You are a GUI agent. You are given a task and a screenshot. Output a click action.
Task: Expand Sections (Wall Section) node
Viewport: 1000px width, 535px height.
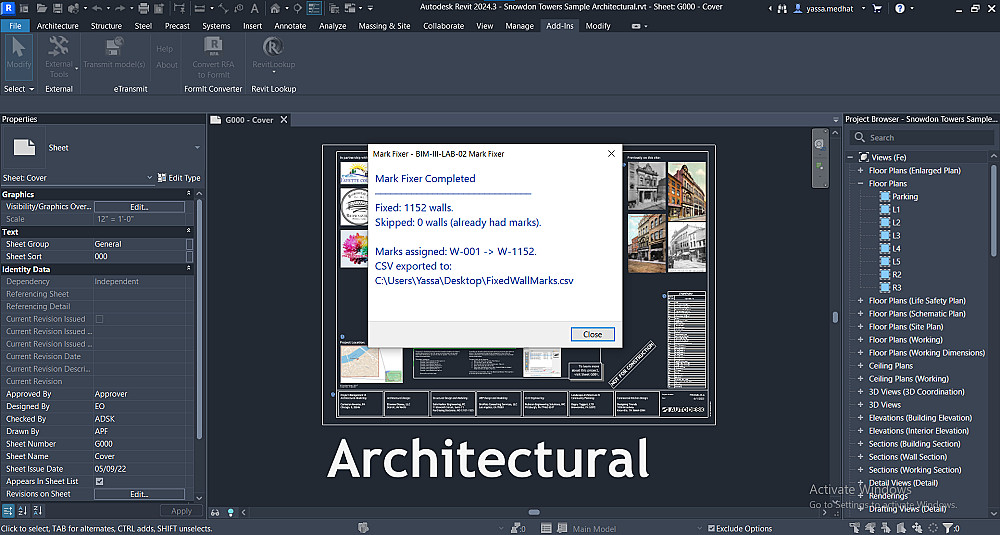point(860,457)
